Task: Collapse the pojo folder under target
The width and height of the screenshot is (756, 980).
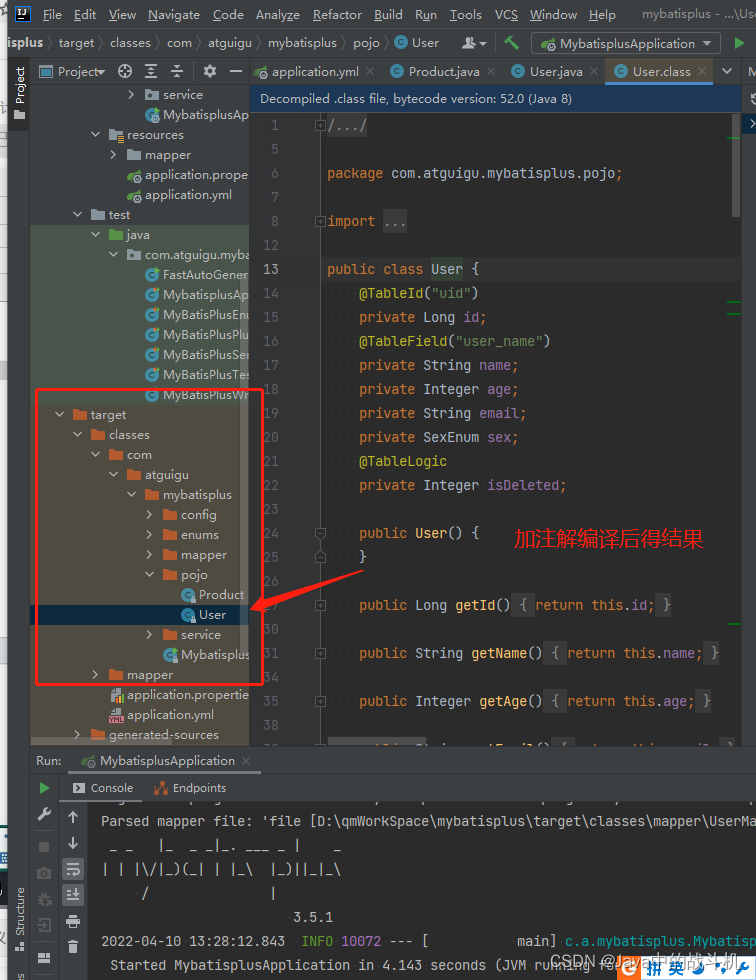Action: pos(149,574)
